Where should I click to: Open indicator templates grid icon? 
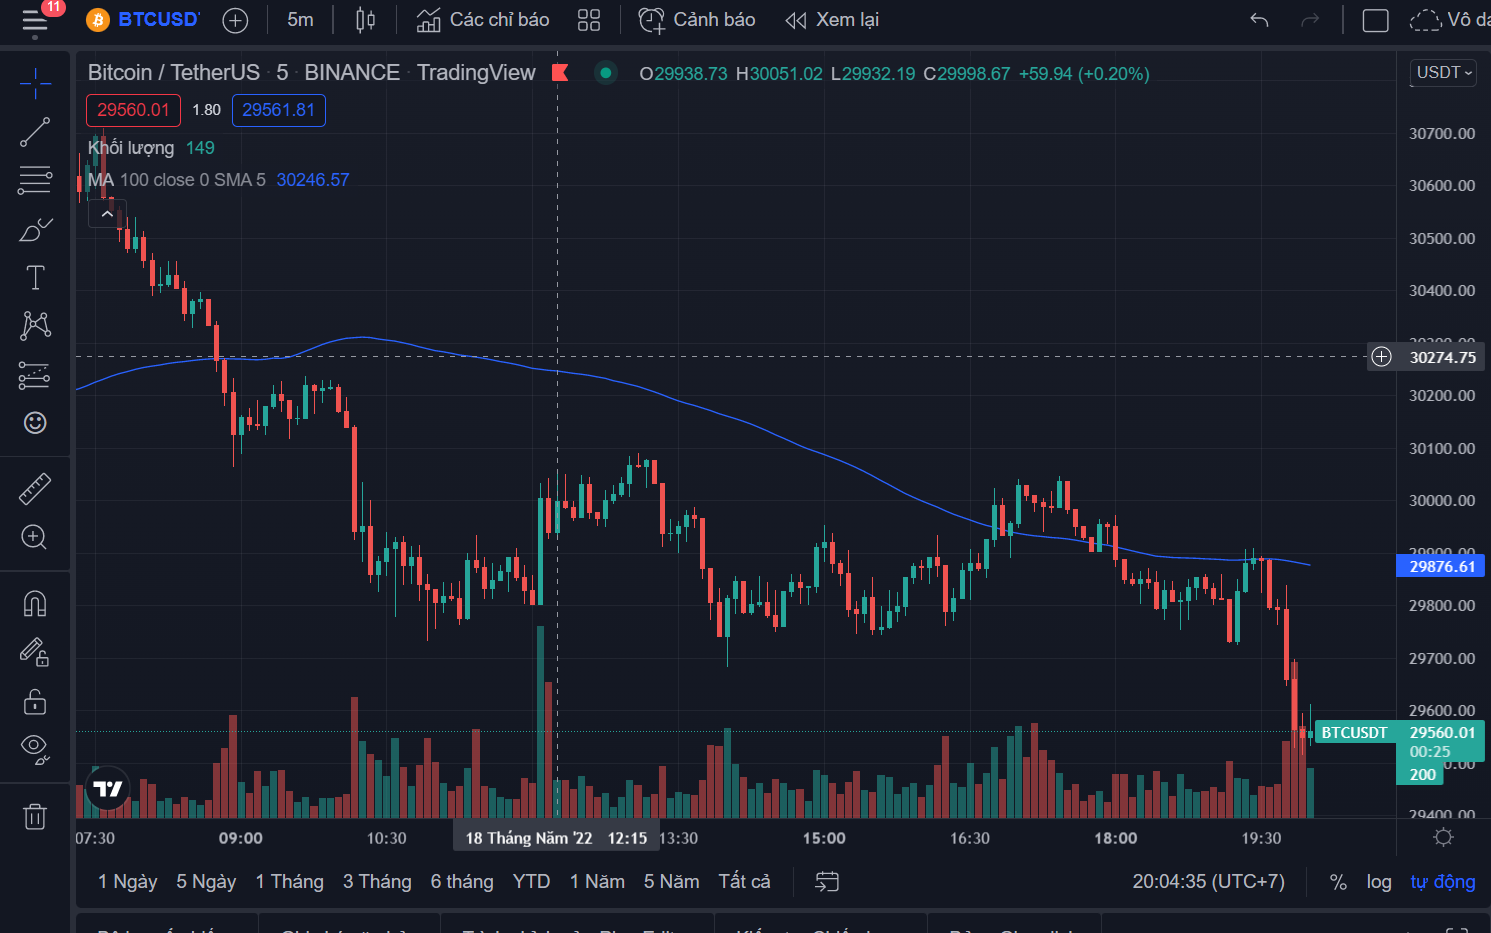pos(589,20)
